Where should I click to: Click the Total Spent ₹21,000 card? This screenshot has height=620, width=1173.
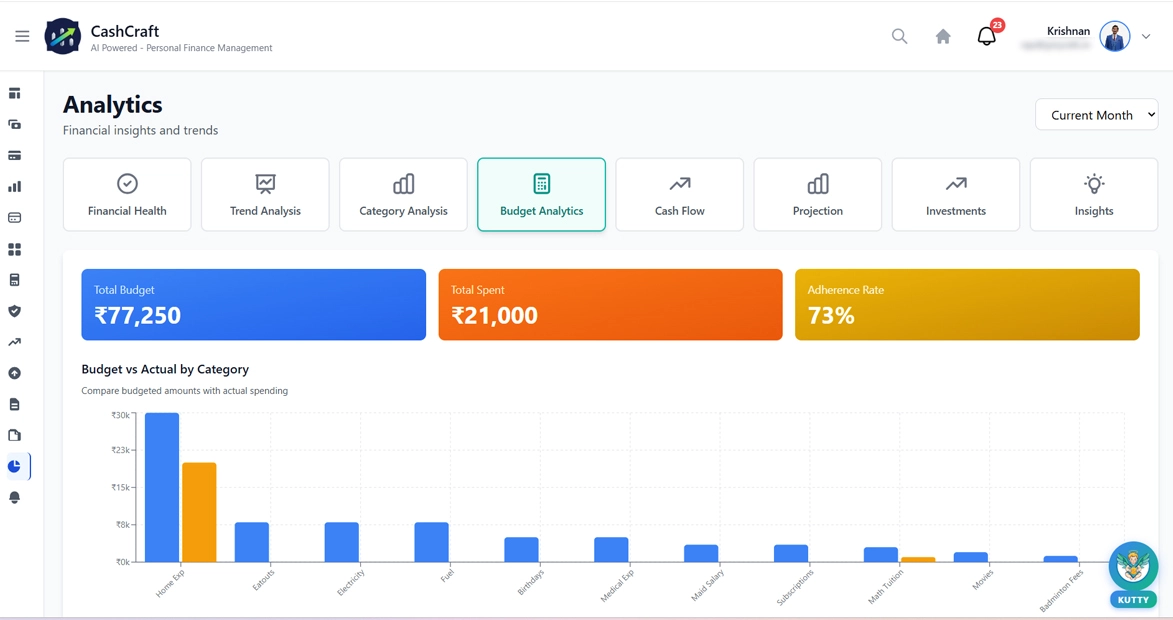[610, 304]
